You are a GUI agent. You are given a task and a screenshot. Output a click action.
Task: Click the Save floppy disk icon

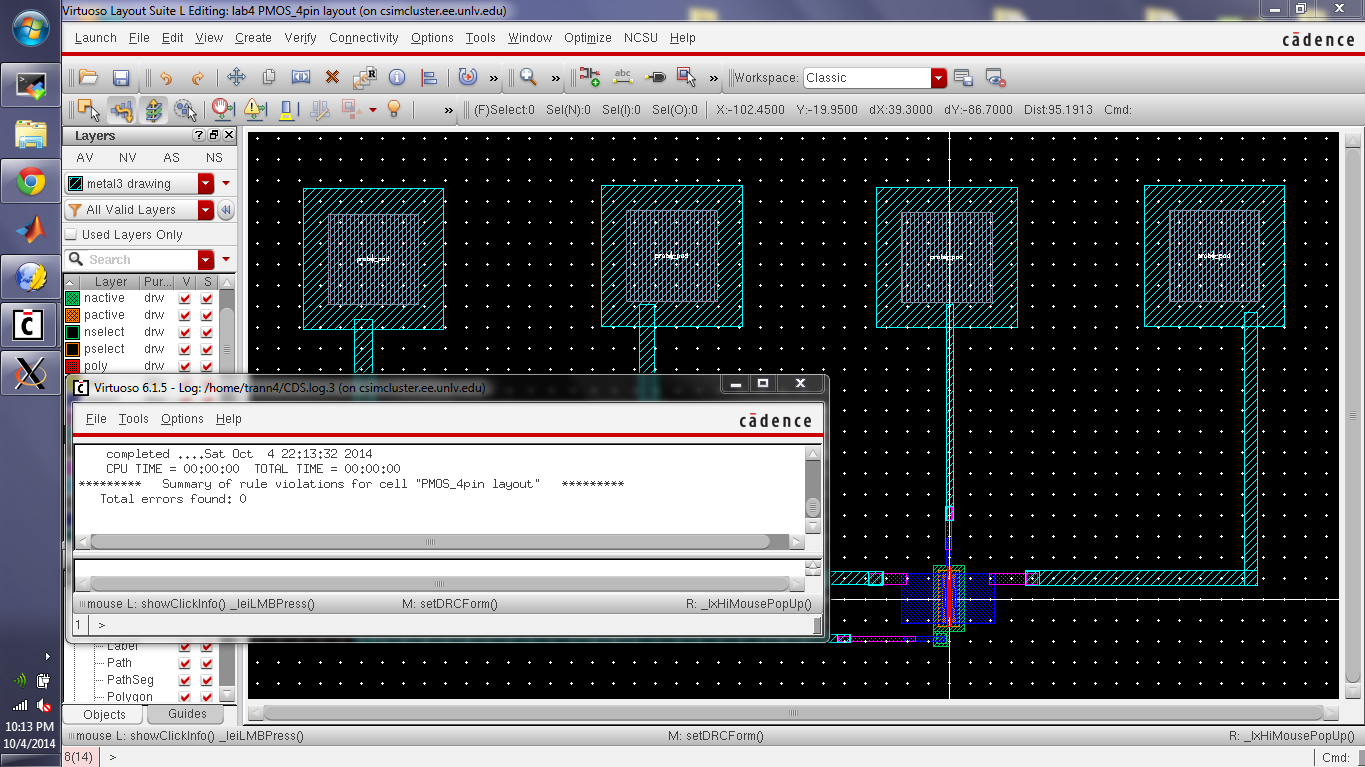tap(121, 77)
